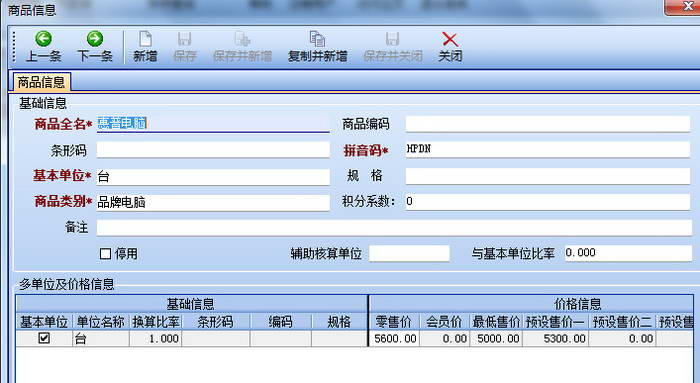Viewport: 700px width, 383px height.
Task: Click the 备注 input field
Action: (x=394, y=228)
